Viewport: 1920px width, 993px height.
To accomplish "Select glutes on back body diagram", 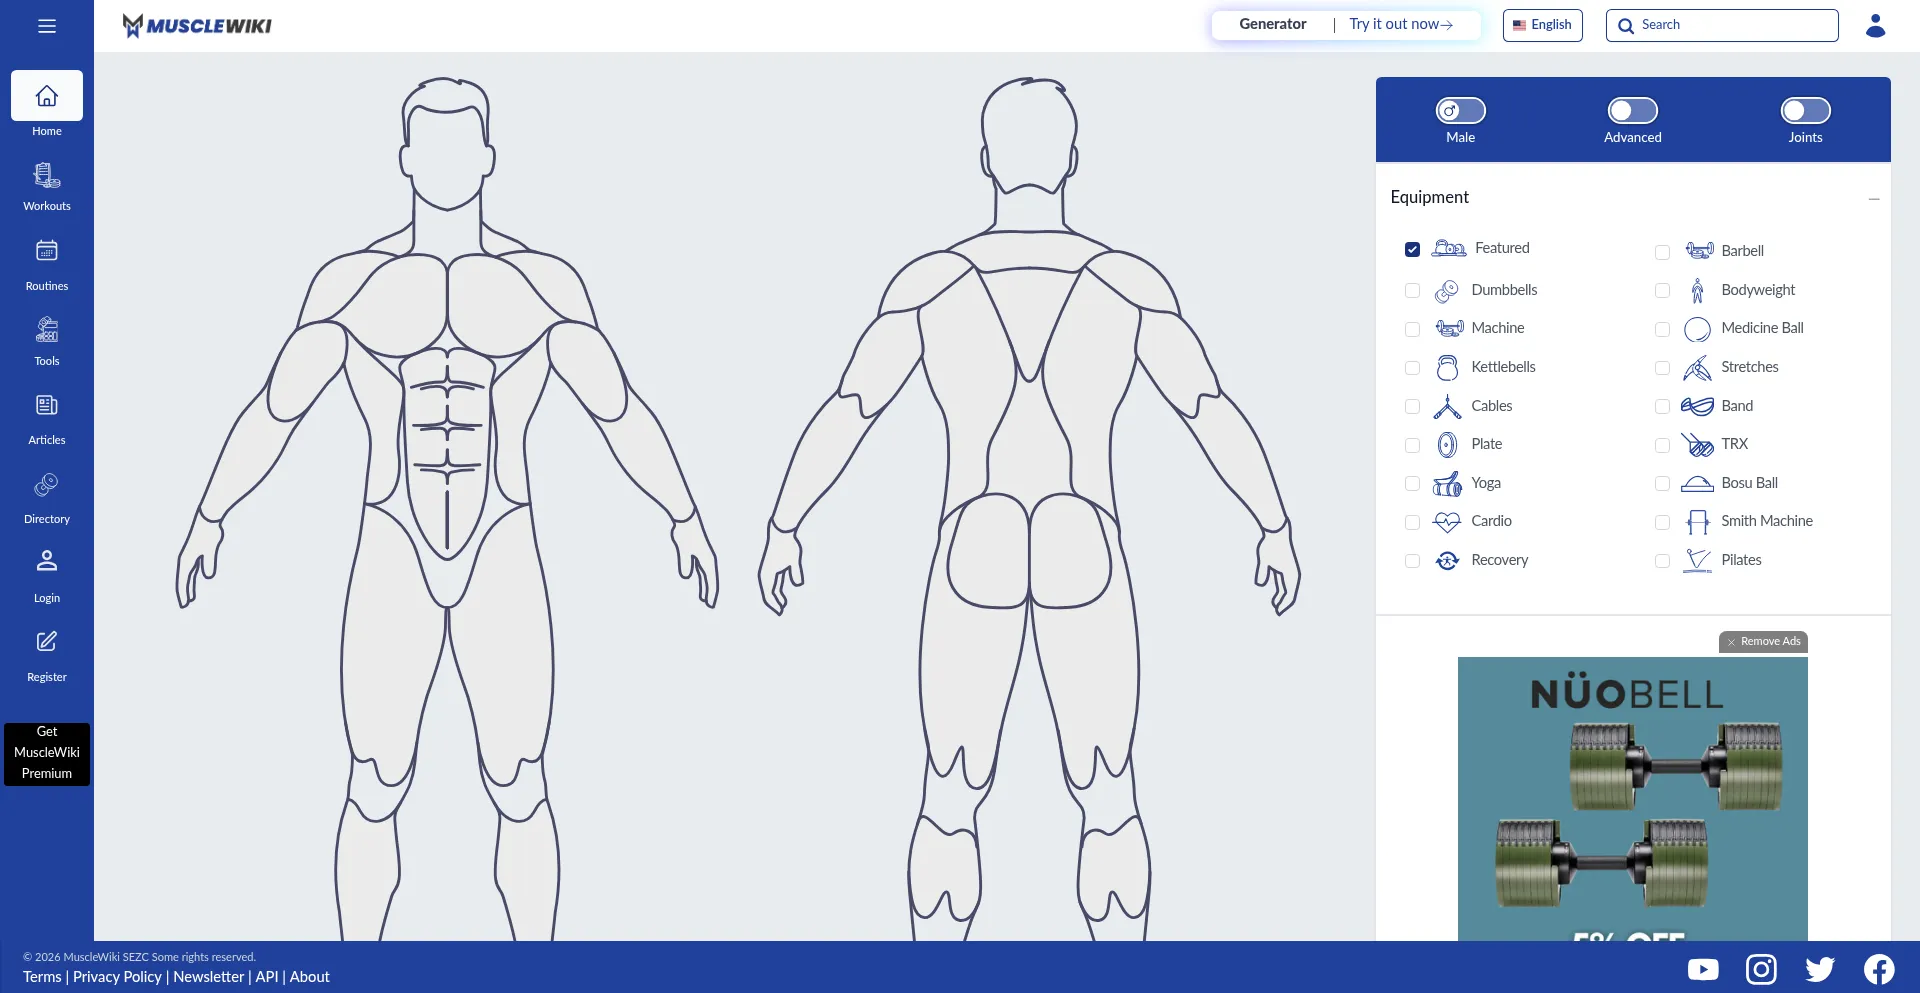I will coord(1029,552).
